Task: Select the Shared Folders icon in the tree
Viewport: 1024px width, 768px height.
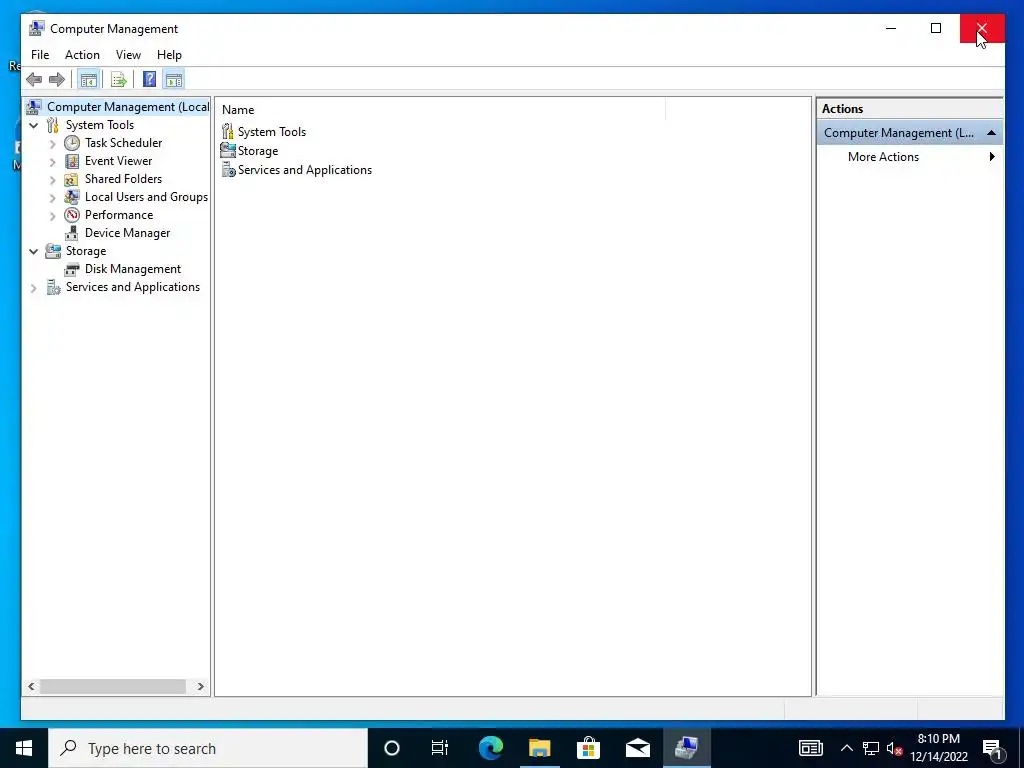Action: click(72, 179)
